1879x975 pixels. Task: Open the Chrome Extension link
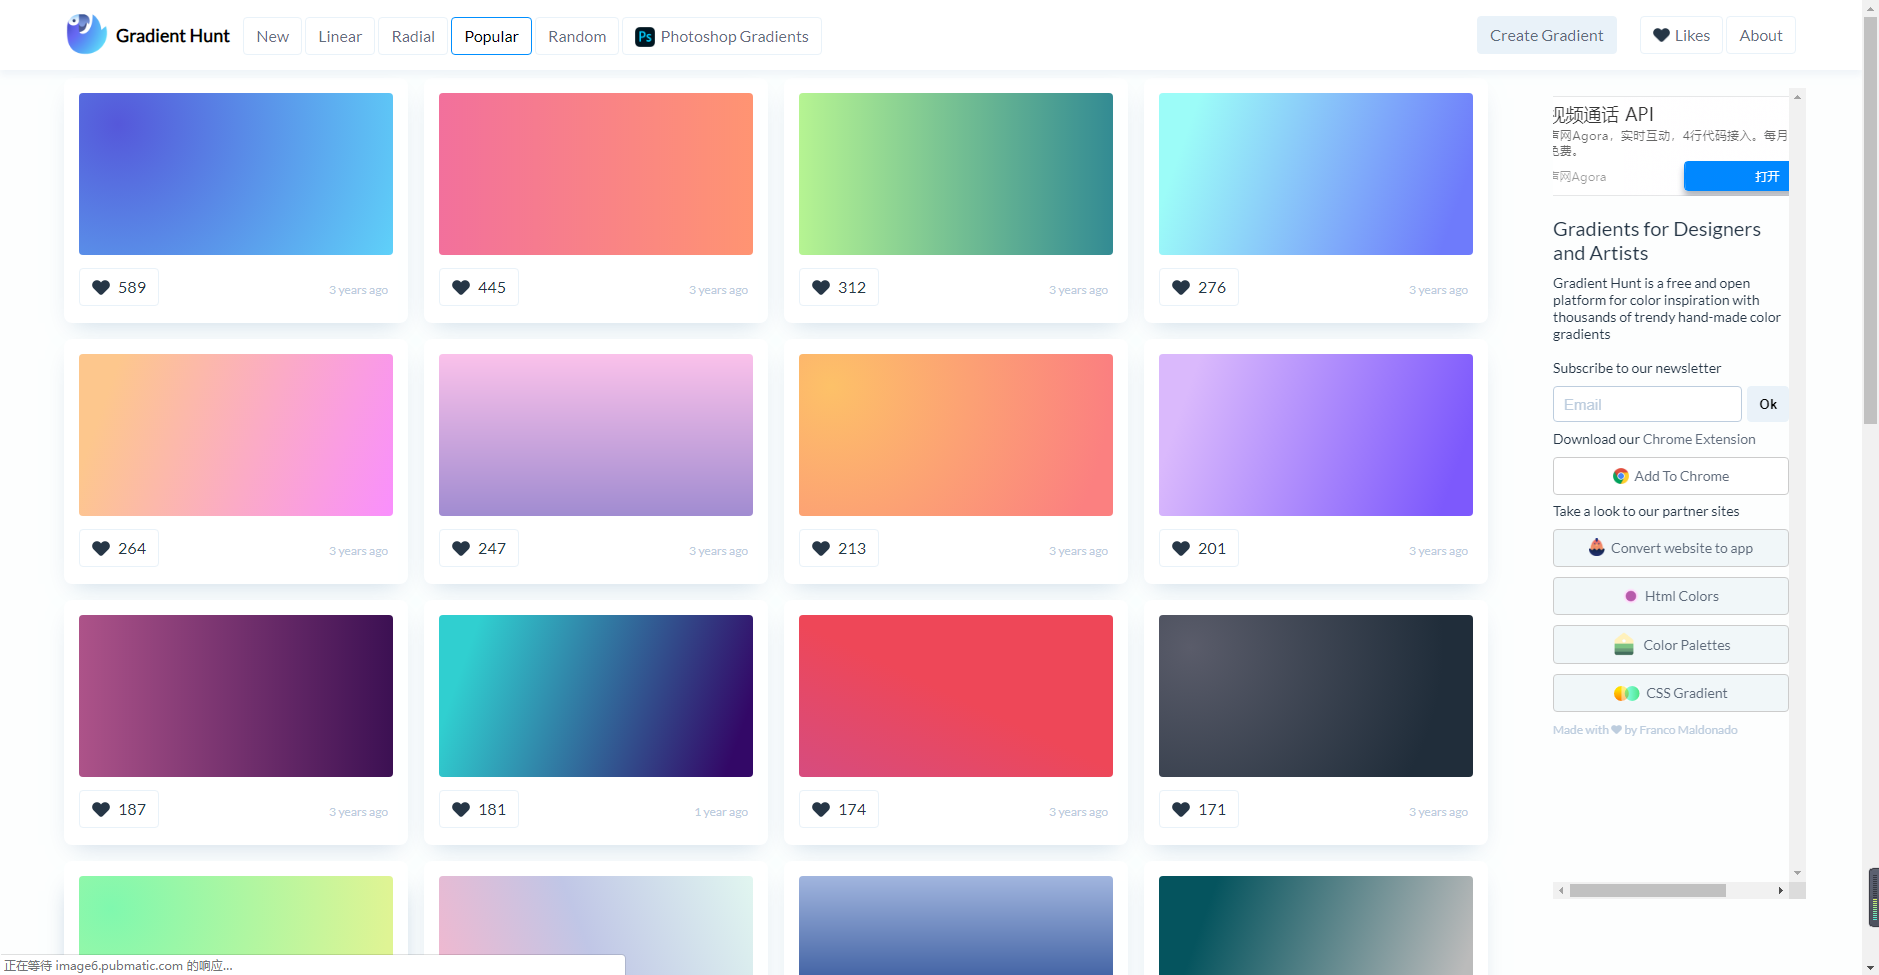(1699, 439)
